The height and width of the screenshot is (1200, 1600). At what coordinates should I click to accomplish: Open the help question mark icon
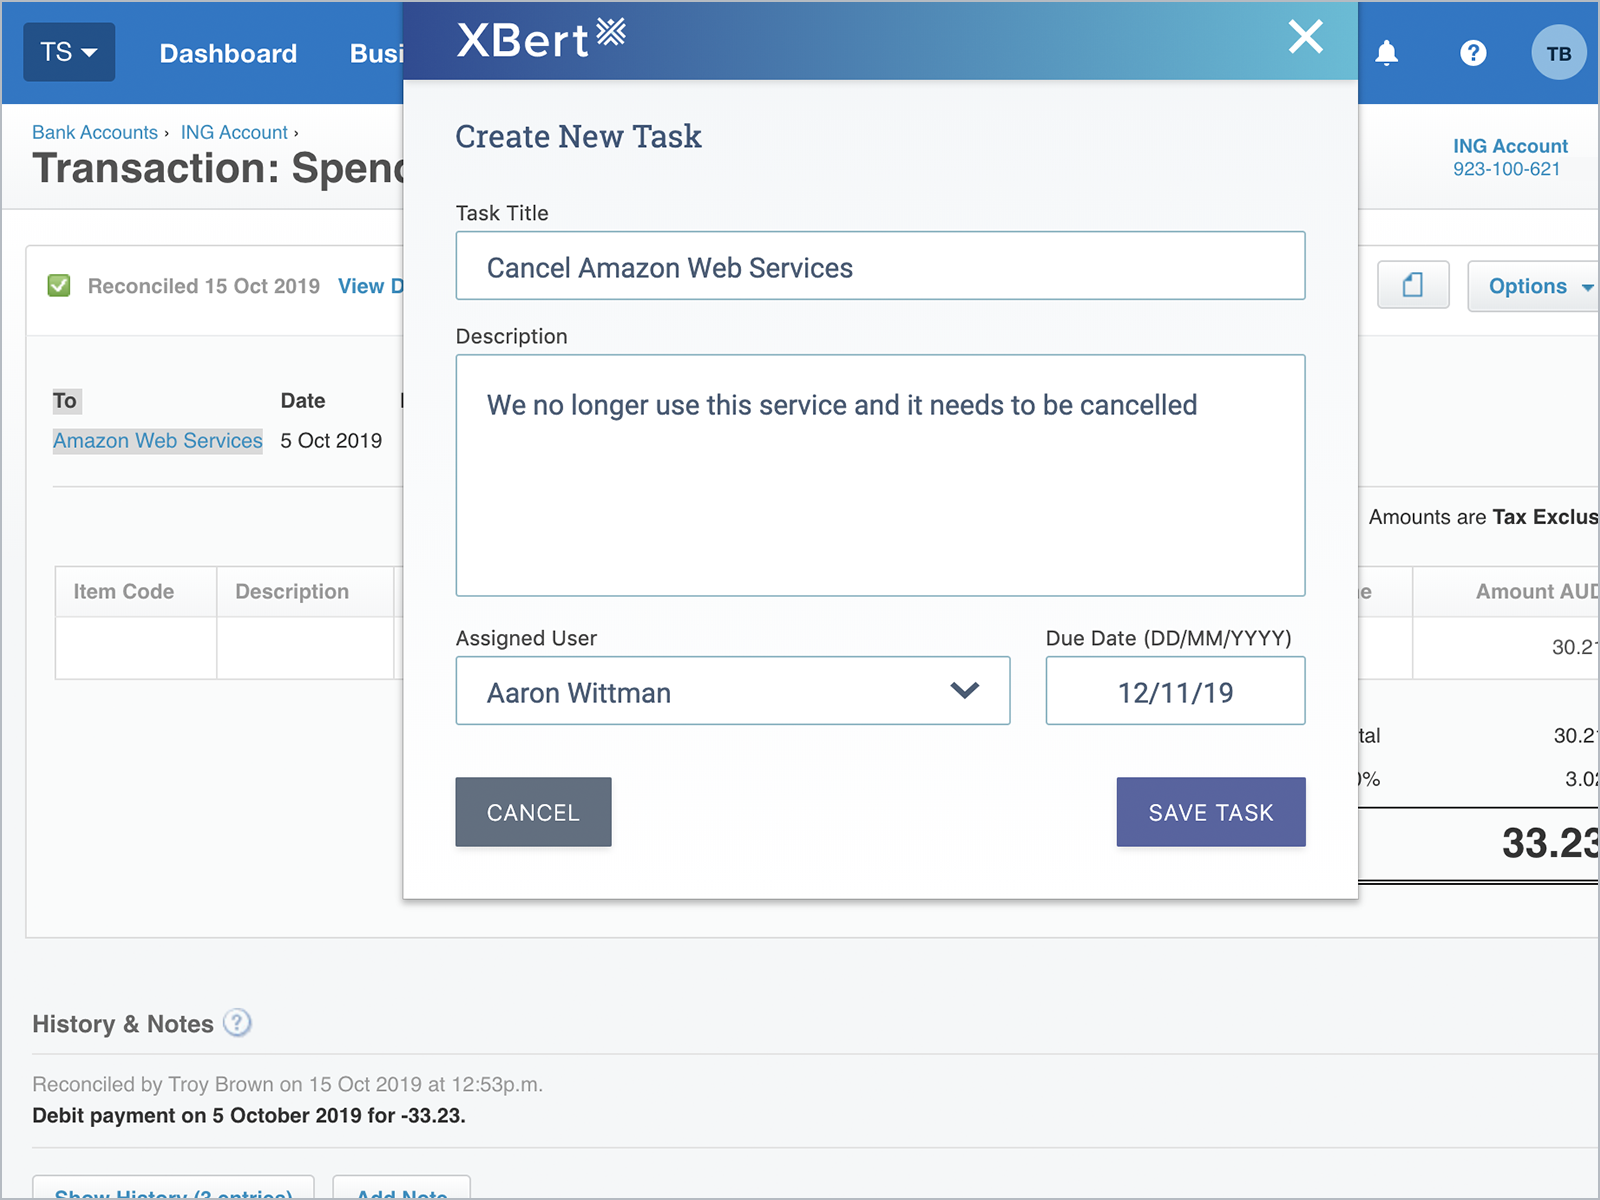coord(1473,53)
